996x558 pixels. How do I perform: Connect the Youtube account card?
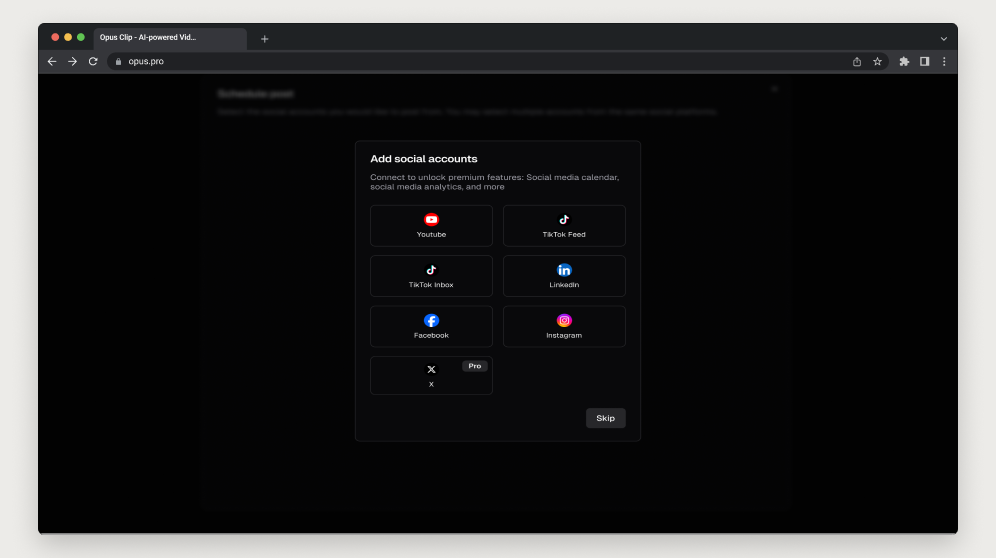[431, 226]
